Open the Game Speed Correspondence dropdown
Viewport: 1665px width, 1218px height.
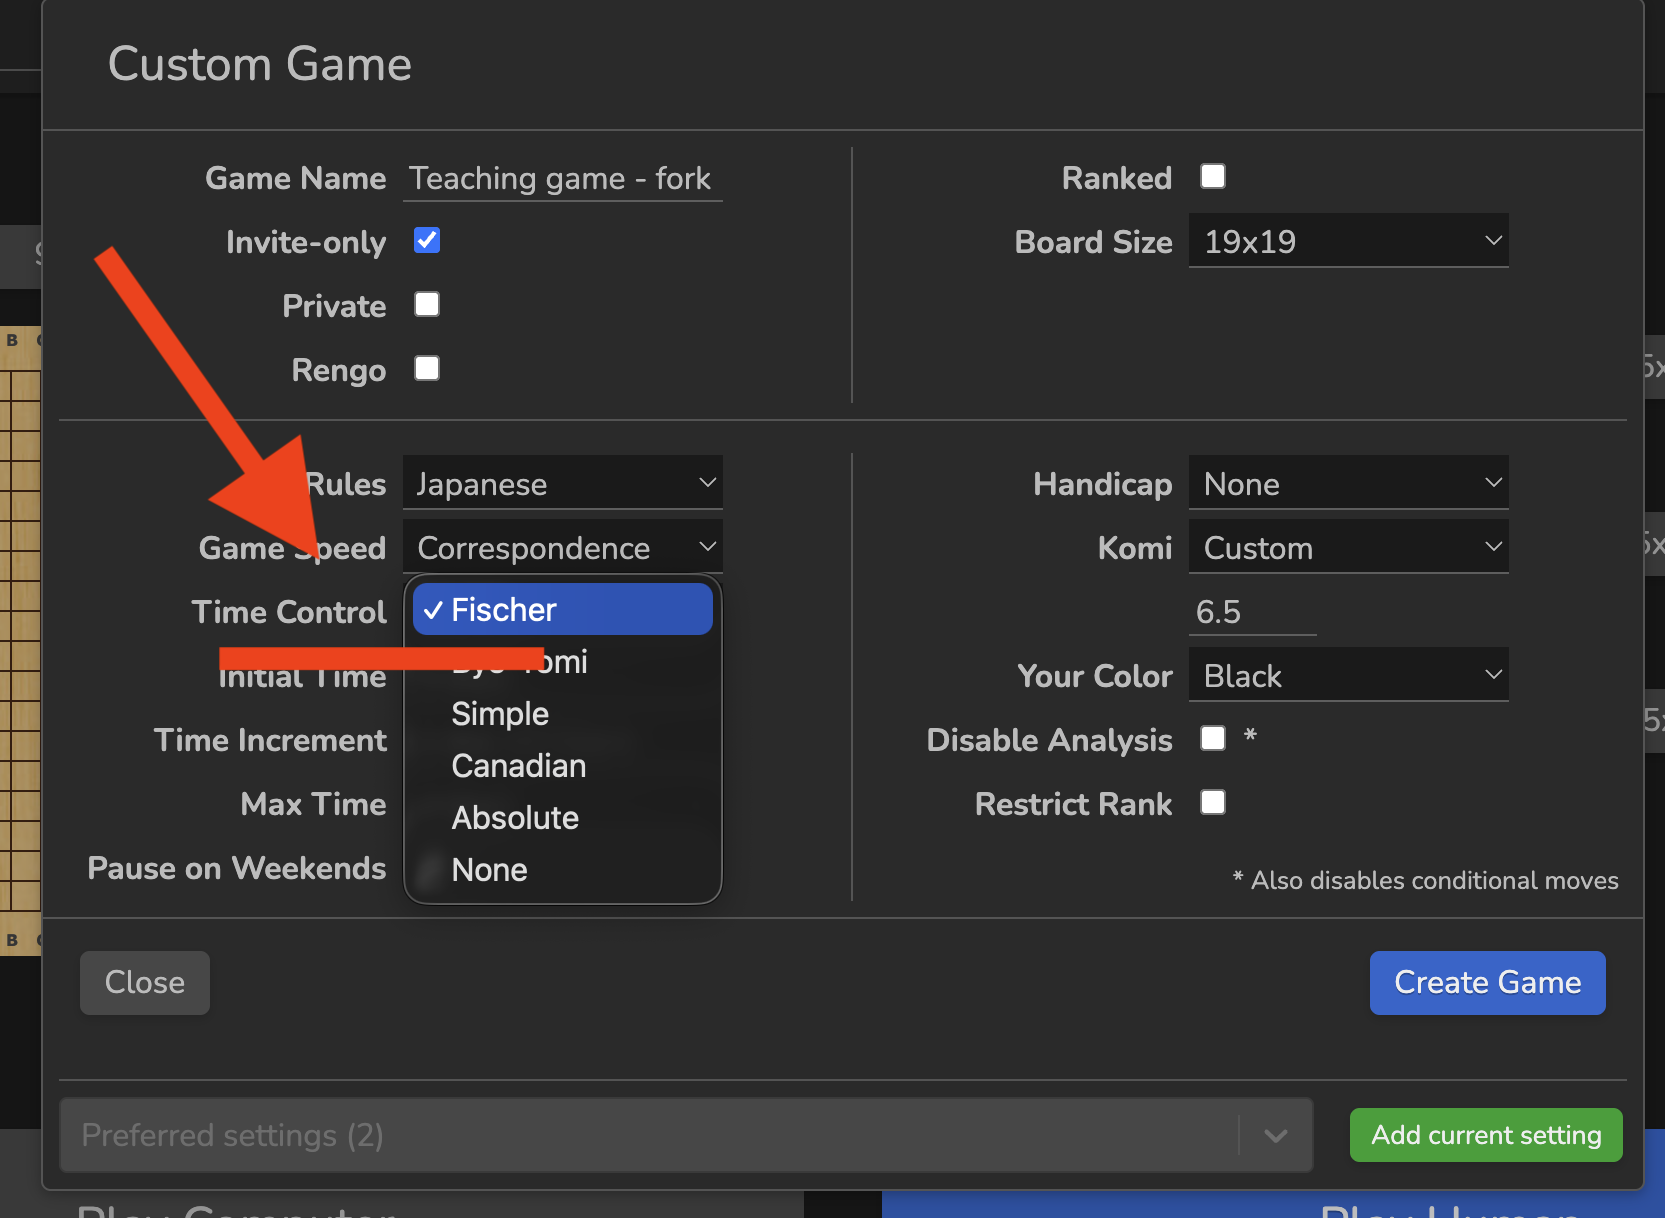point(562,548)
